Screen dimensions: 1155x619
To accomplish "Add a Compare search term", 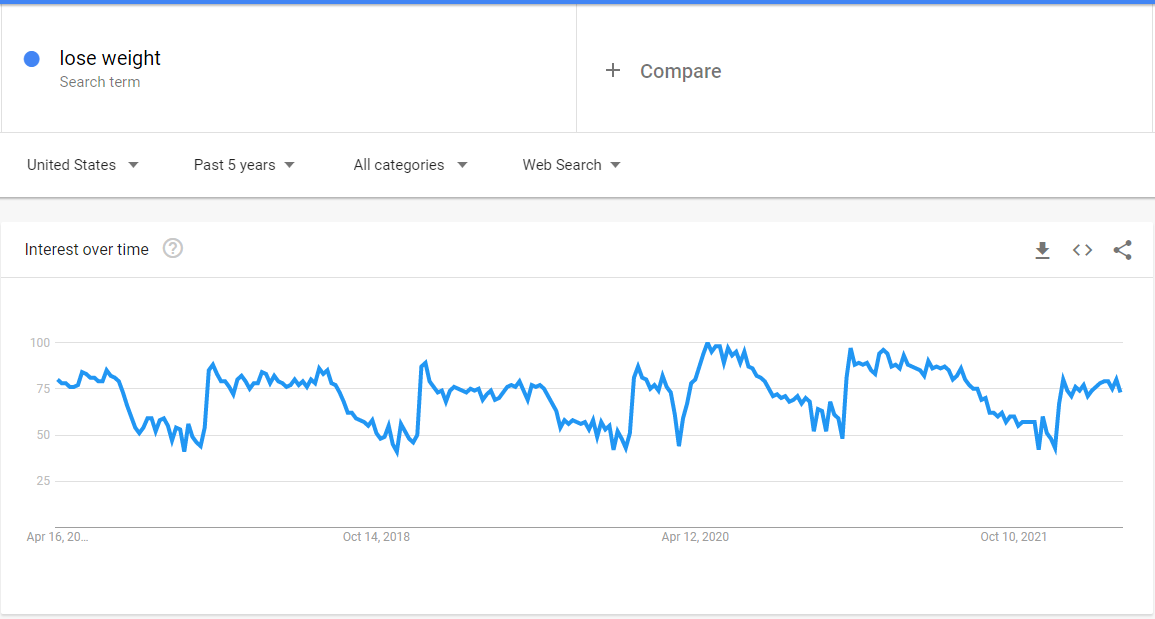I will (680, 71).
